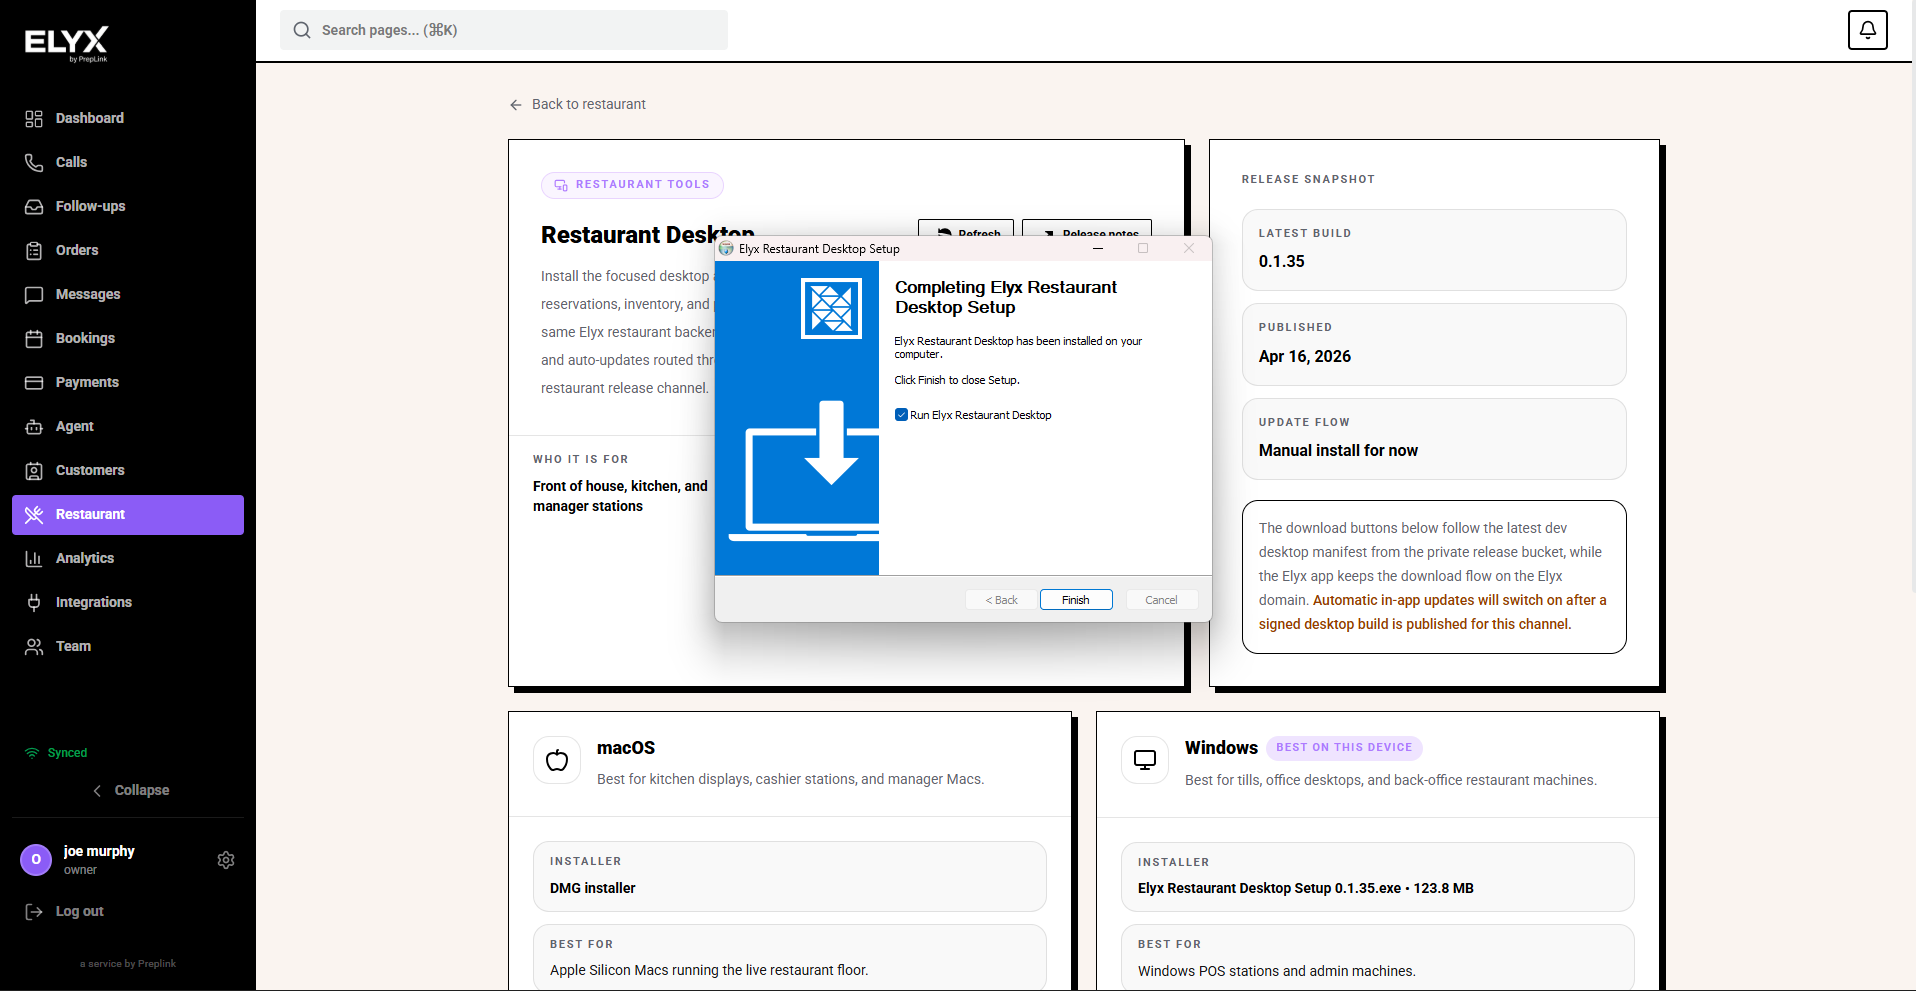Click the Windows installer file name
The image size is (1916, 991).
pyautogui.click(x=1306, y=889)
